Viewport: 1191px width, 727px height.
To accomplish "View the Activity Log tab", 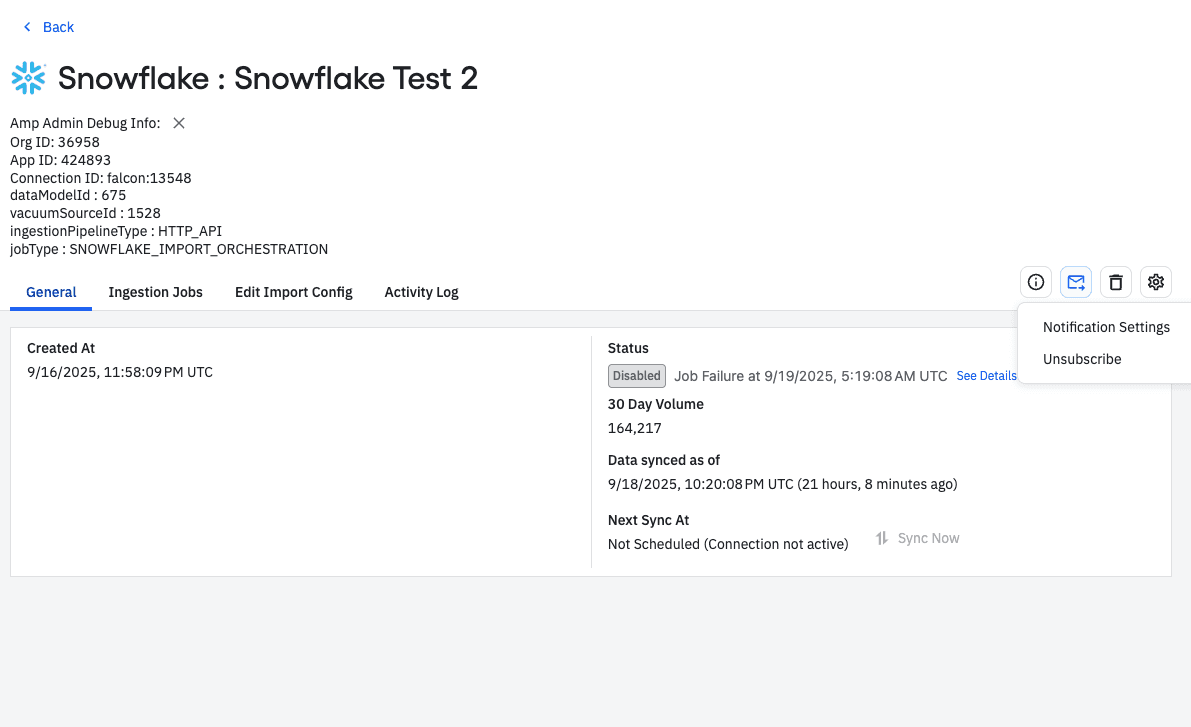I will 422,292.
